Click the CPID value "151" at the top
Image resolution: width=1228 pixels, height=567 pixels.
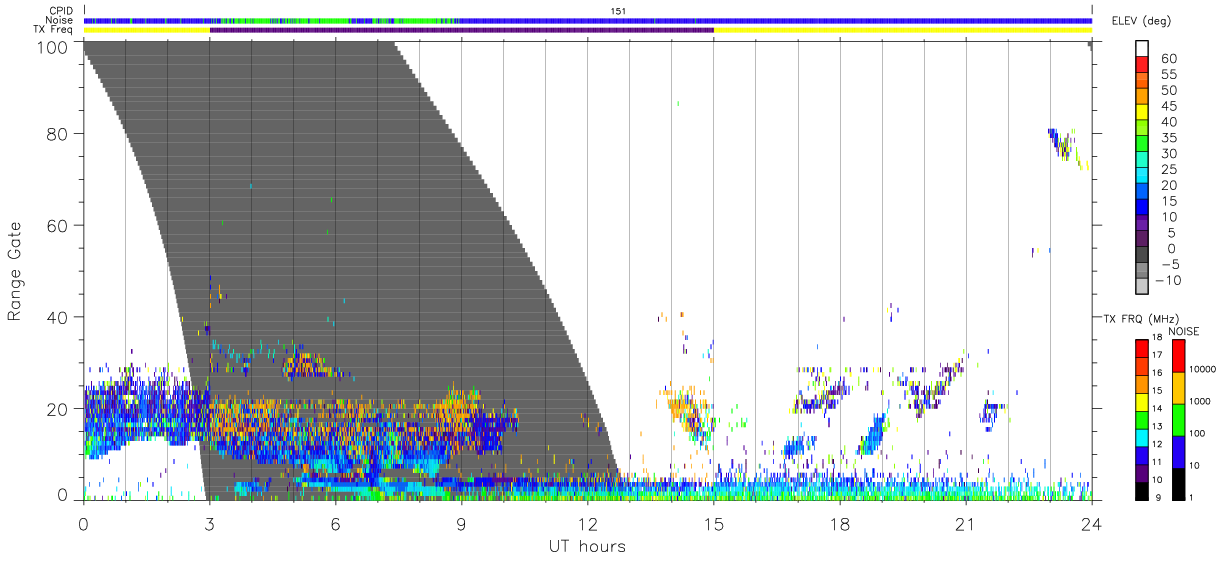click(x=619, y=11)
